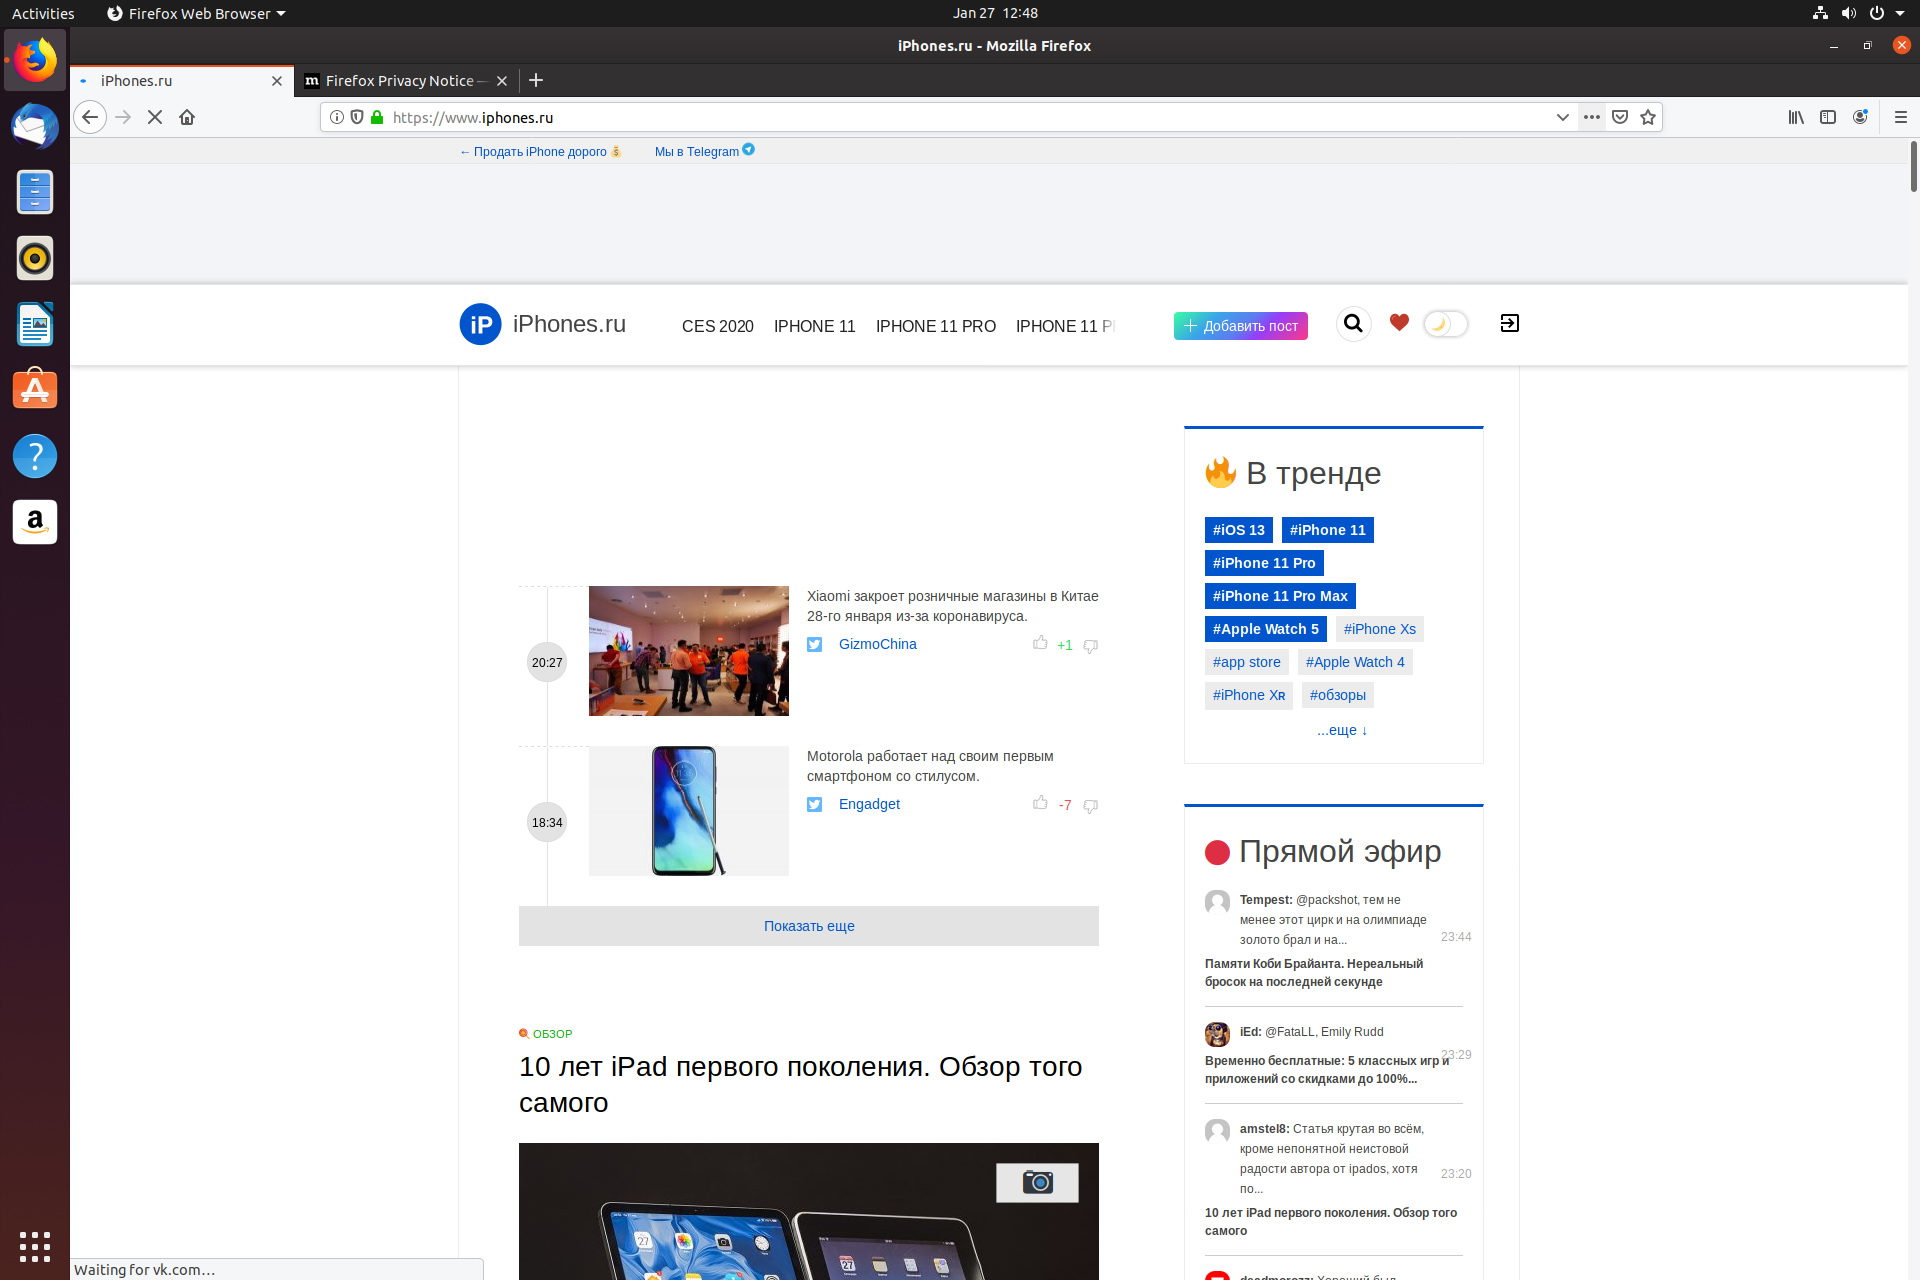Toggle Firefox sidebar view
The image size is (1920, 1280).
click(1828, 117)
